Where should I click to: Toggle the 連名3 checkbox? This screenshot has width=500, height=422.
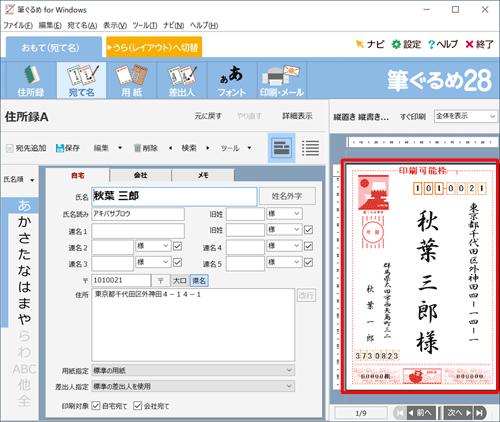[x=177, y=262]
